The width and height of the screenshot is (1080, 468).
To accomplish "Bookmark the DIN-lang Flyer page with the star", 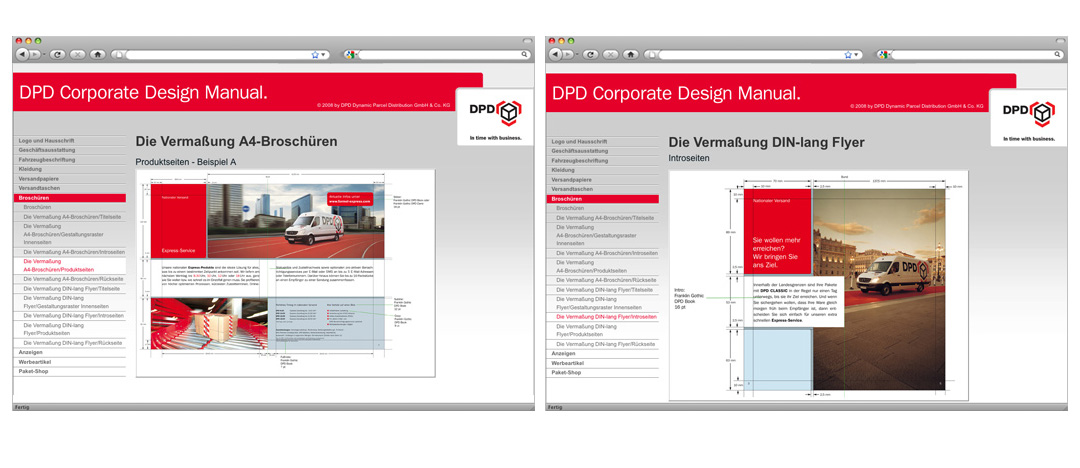I will click(848, 54).
